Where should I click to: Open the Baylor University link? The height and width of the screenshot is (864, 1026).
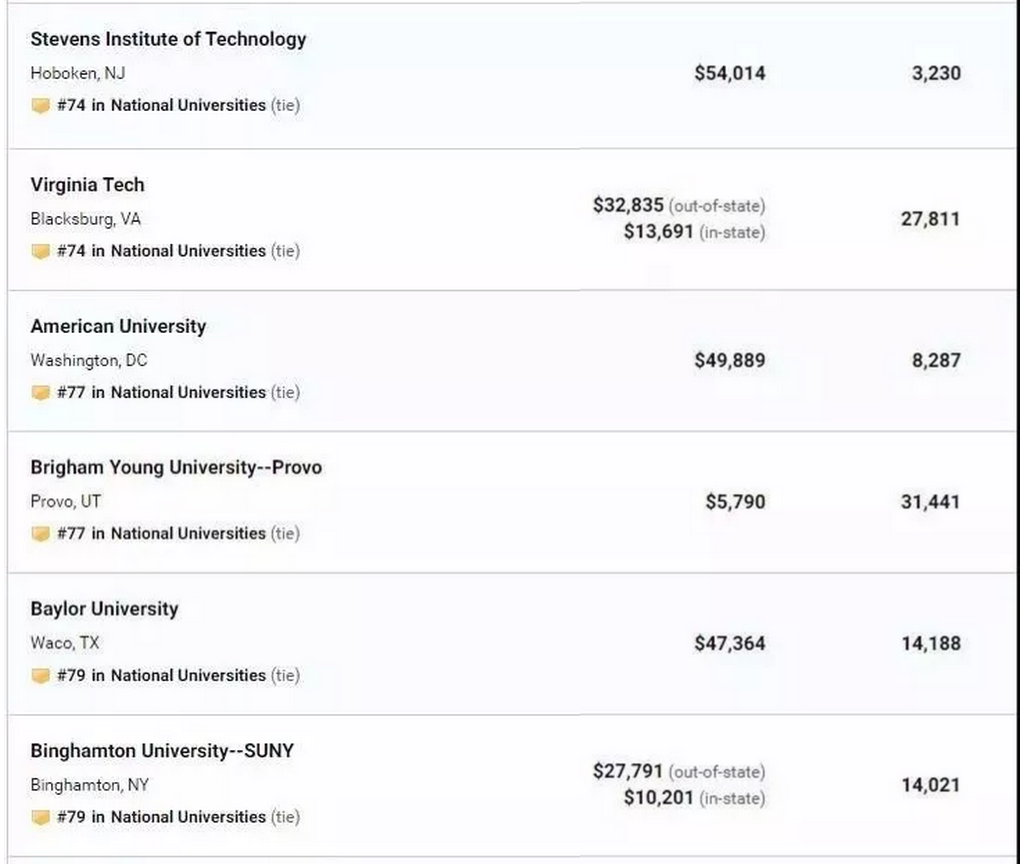(104, 609)
